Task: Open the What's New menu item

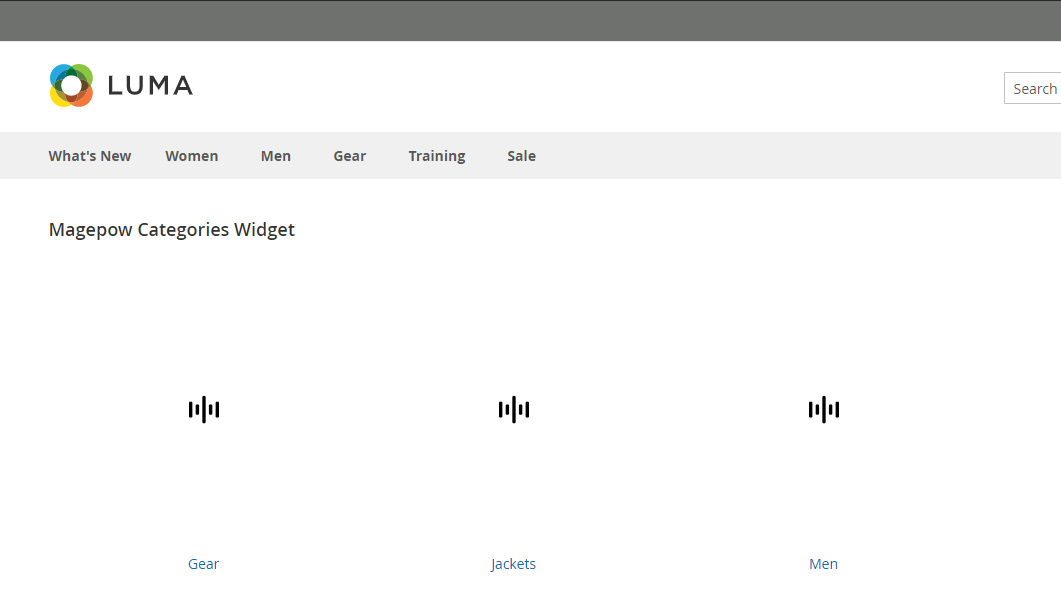Action: coord(90,156)
